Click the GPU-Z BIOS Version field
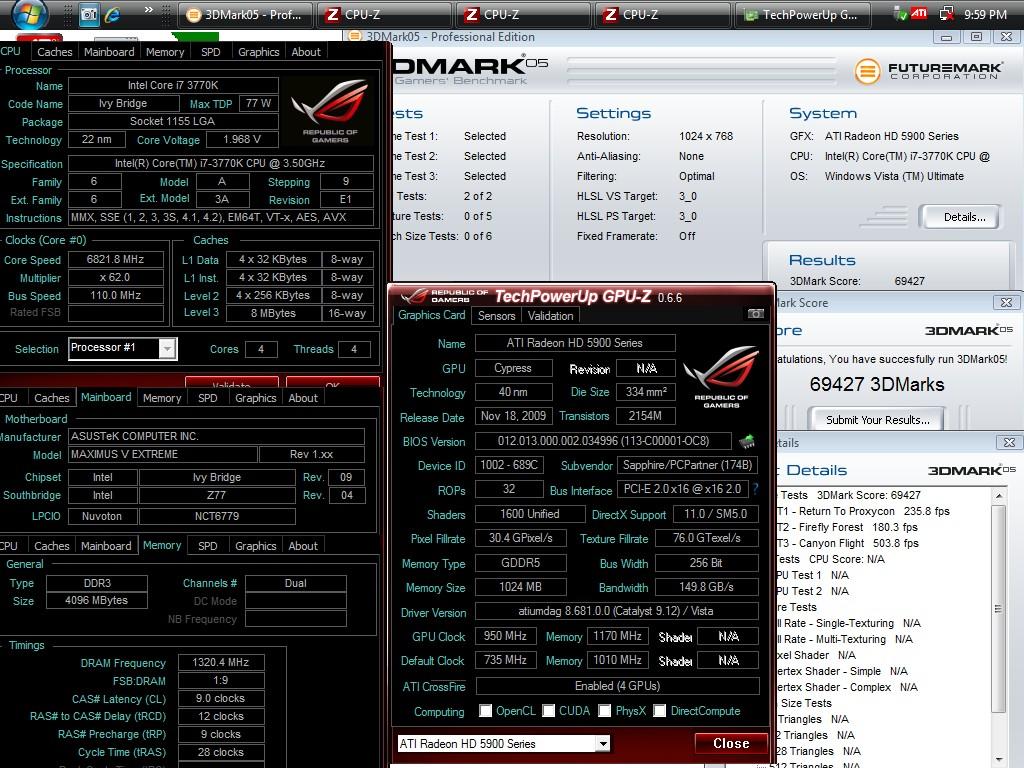This screenshot has width=1024, height=768. tap(603, 441)
